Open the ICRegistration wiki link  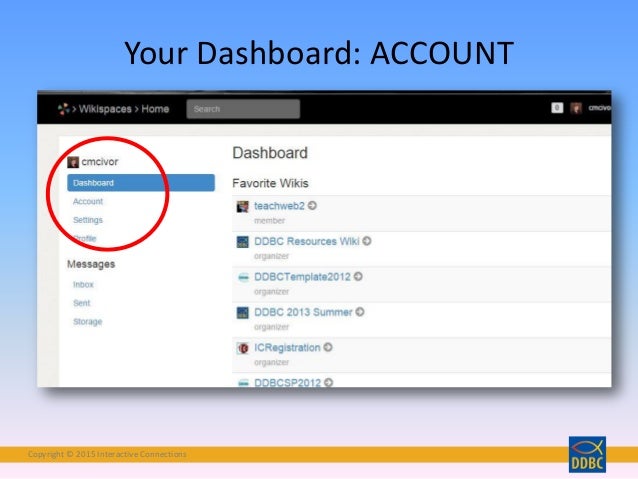pyautogui.click(x=287, y=348)
